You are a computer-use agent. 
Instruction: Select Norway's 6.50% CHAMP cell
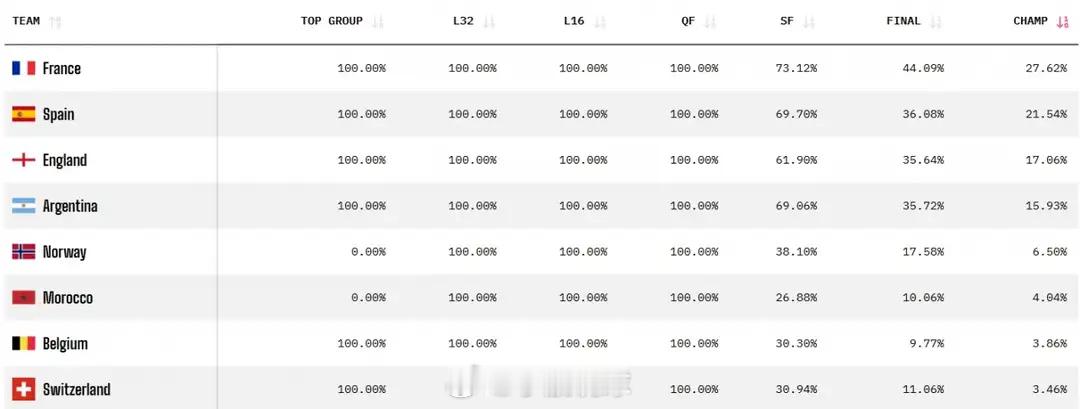pyautogui.click(x=1050, y=252)
